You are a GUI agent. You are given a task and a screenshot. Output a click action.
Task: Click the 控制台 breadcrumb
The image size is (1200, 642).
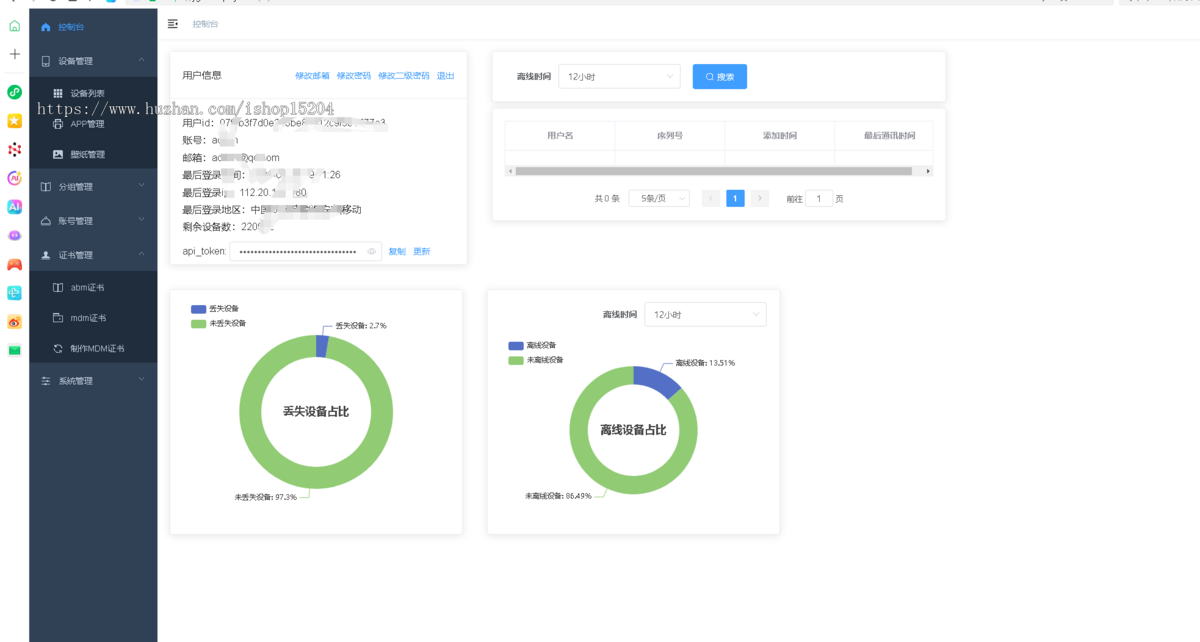(205, 23)
